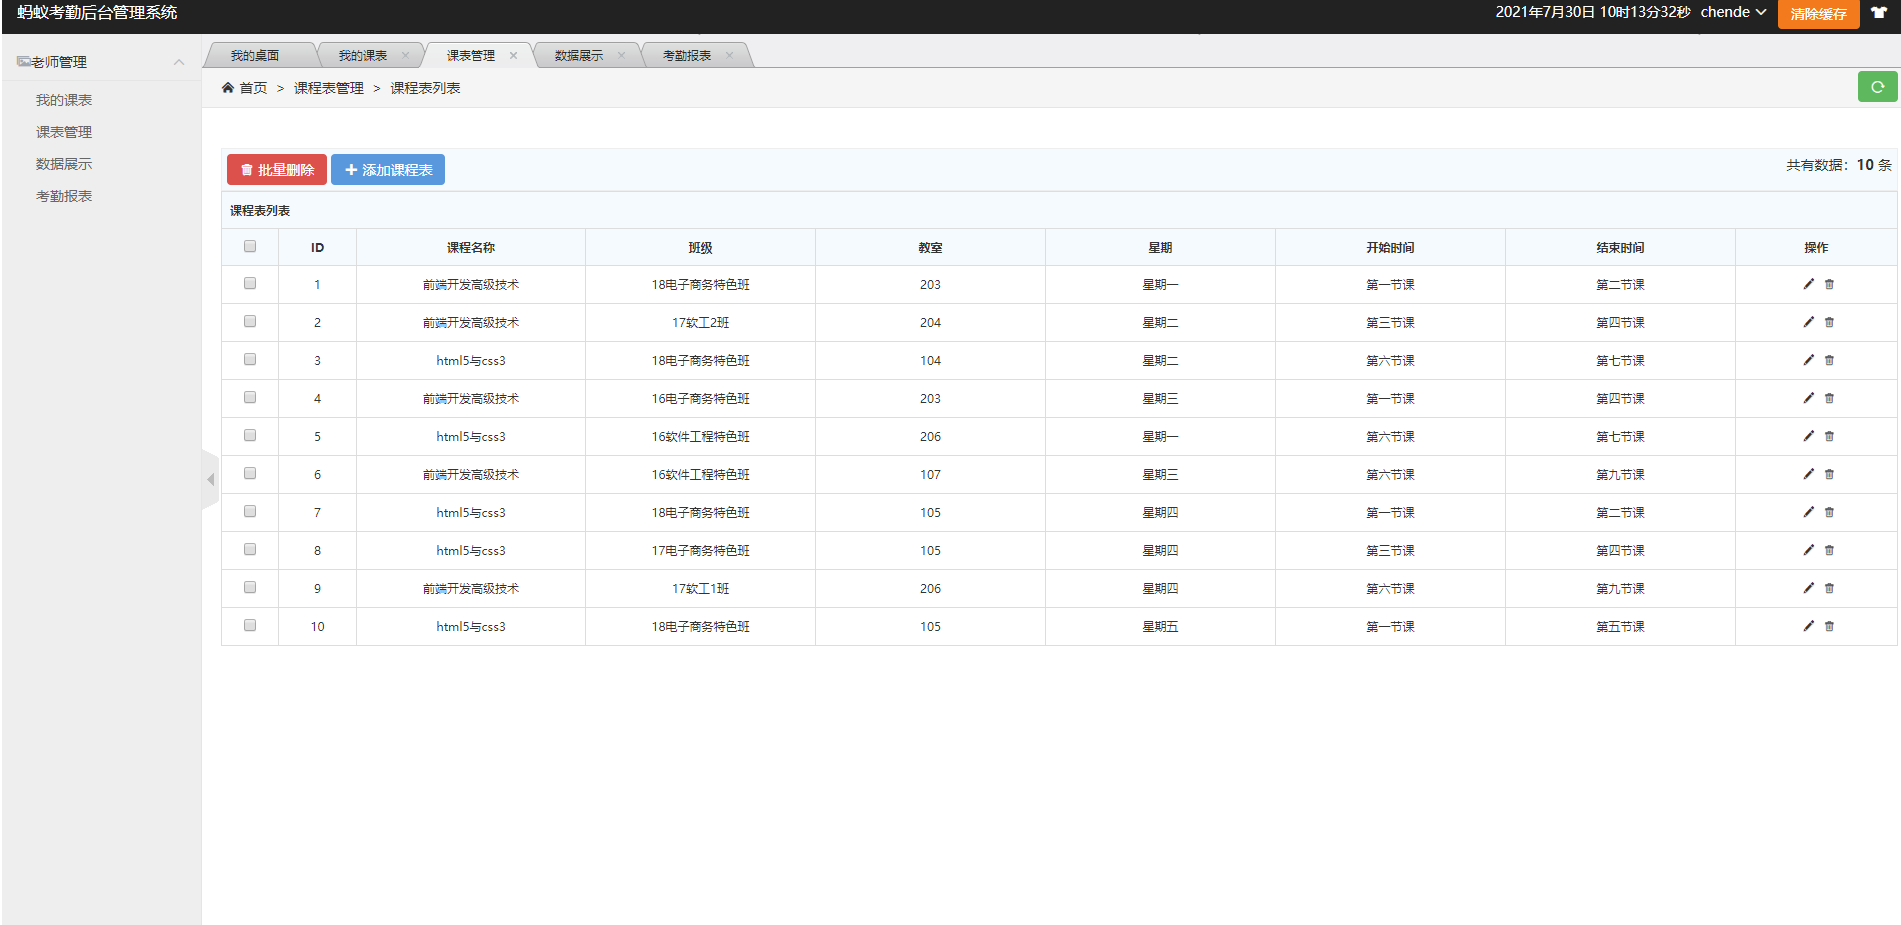Image resolution: width=1901 pixels, height=925 pixels.
Task: Open the chende user dropdown
Action: pyautogui.click(x=1733, y=13)
